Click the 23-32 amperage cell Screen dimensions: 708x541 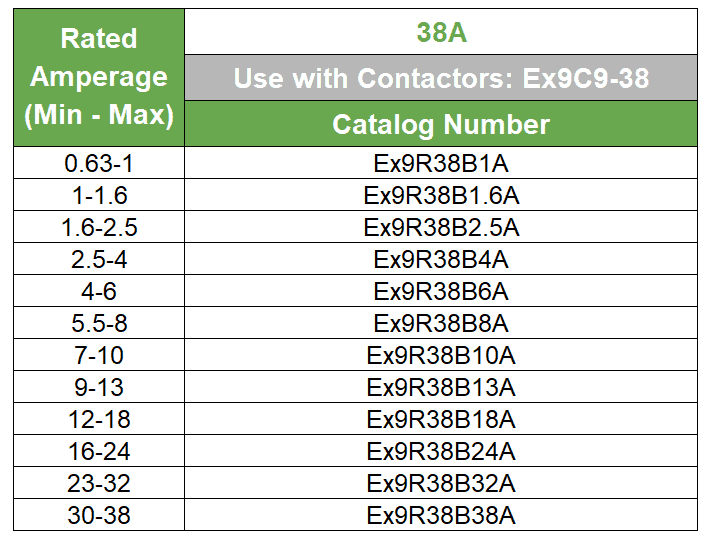[98, 483]
